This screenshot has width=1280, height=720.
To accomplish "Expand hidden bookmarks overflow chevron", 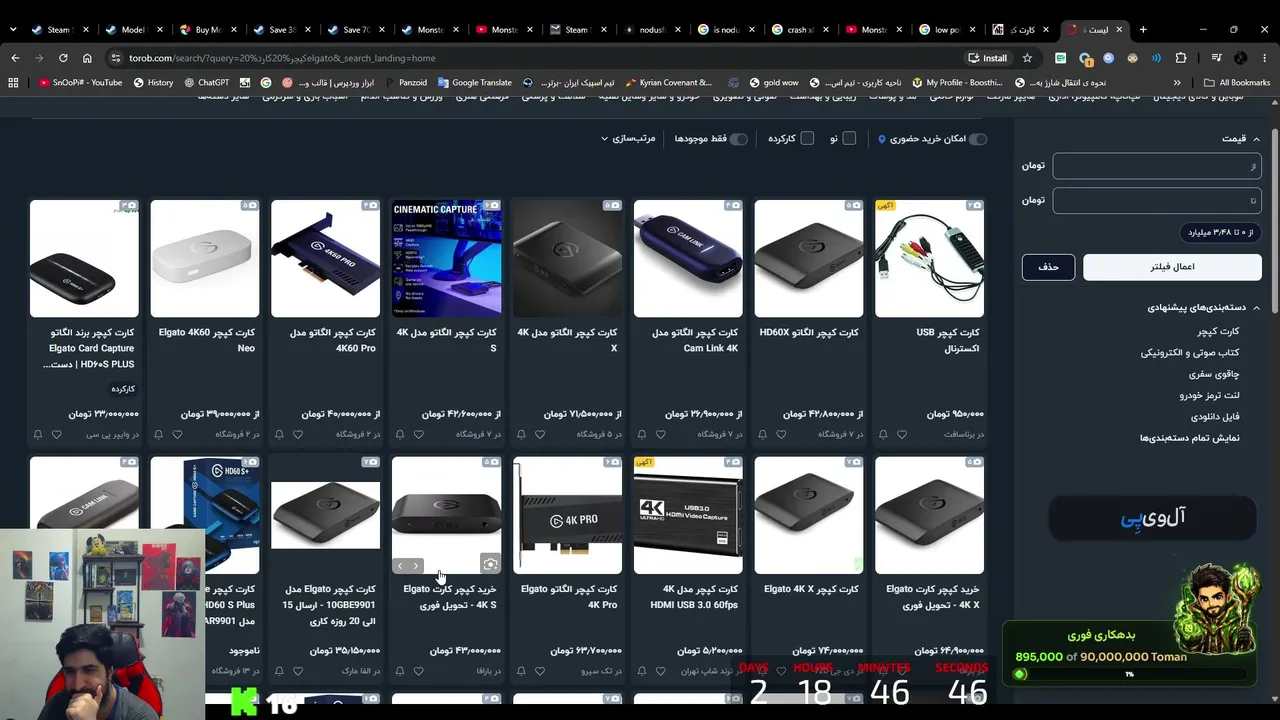I will coord(1177,83).
